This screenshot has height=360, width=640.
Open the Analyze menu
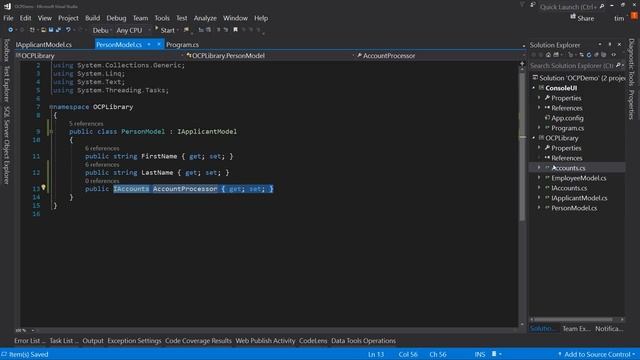pyautogui.click(x=205, y=18)
